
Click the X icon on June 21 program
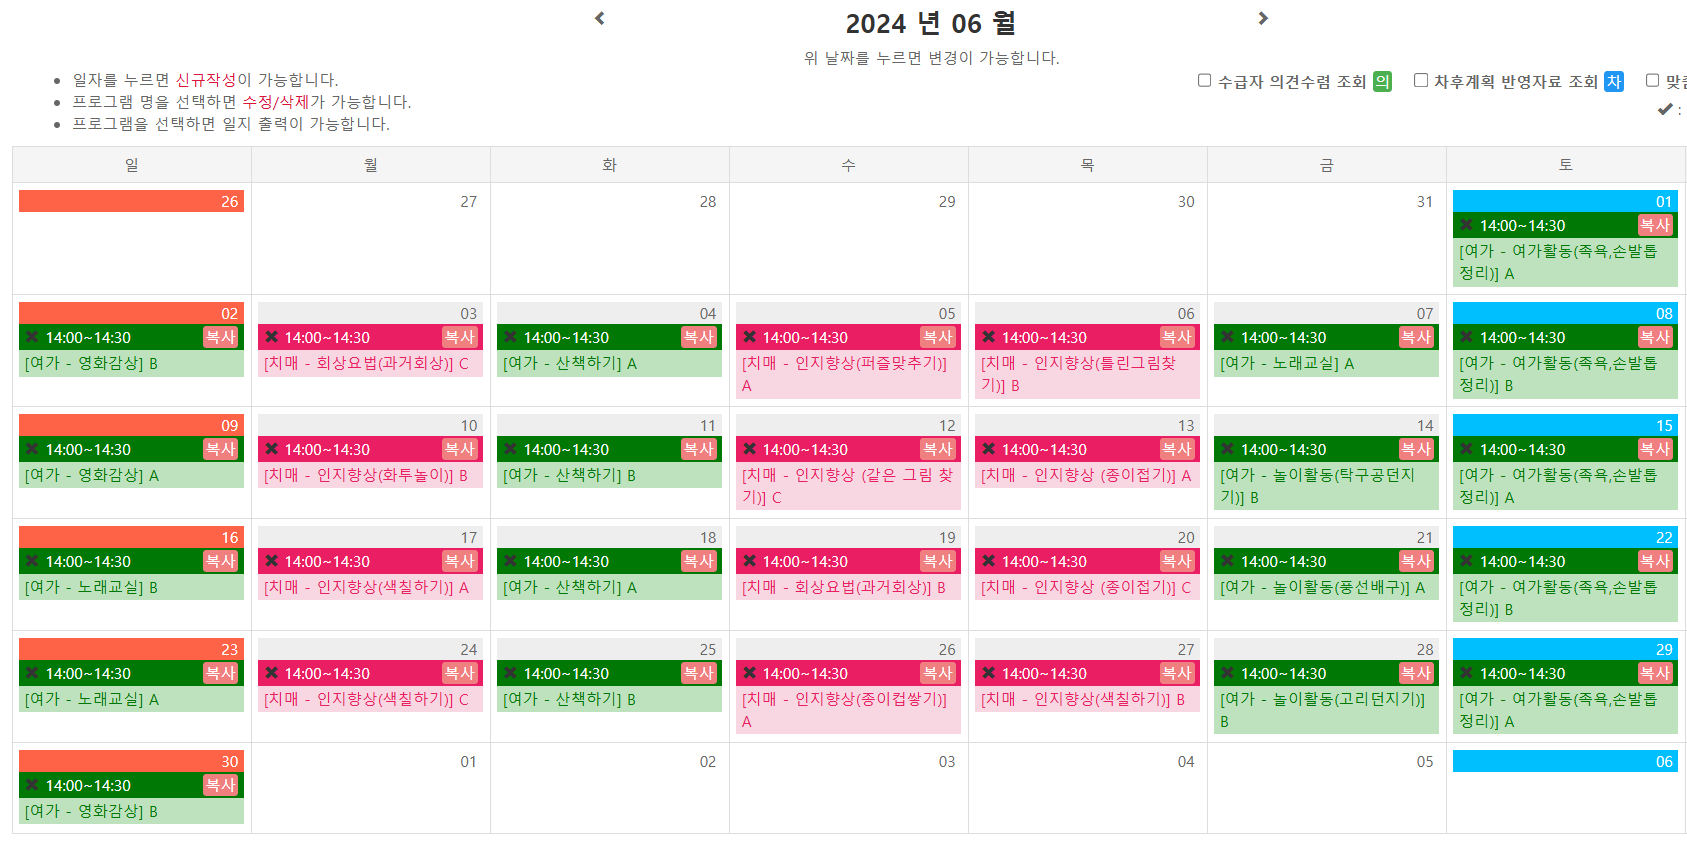1227,561
